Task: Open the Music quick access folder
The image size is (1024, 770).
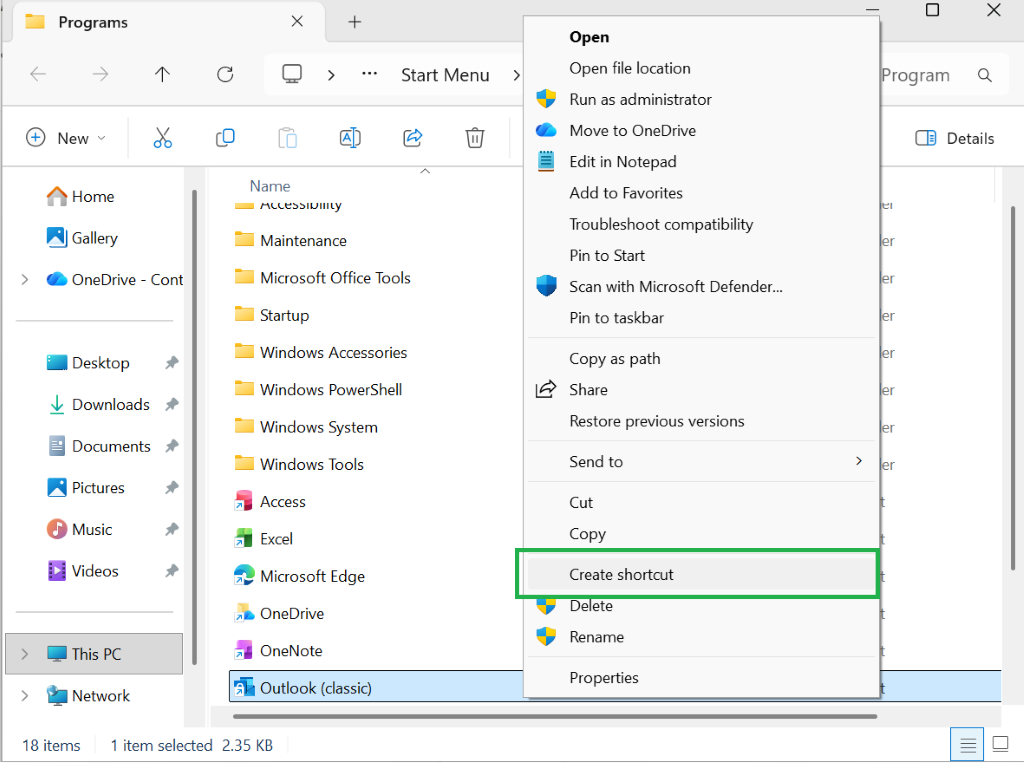Action: [x=80, y=530]
